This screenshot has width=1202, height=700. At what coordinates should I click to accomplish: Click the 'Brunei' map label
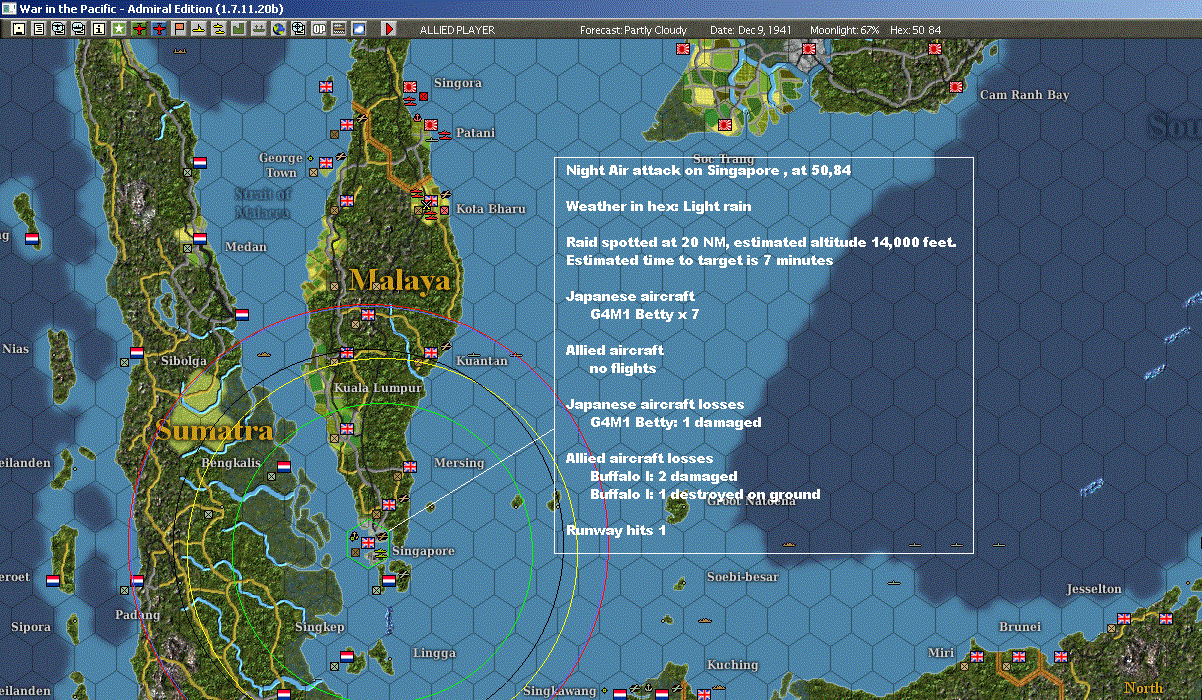tap(1020, 627)
